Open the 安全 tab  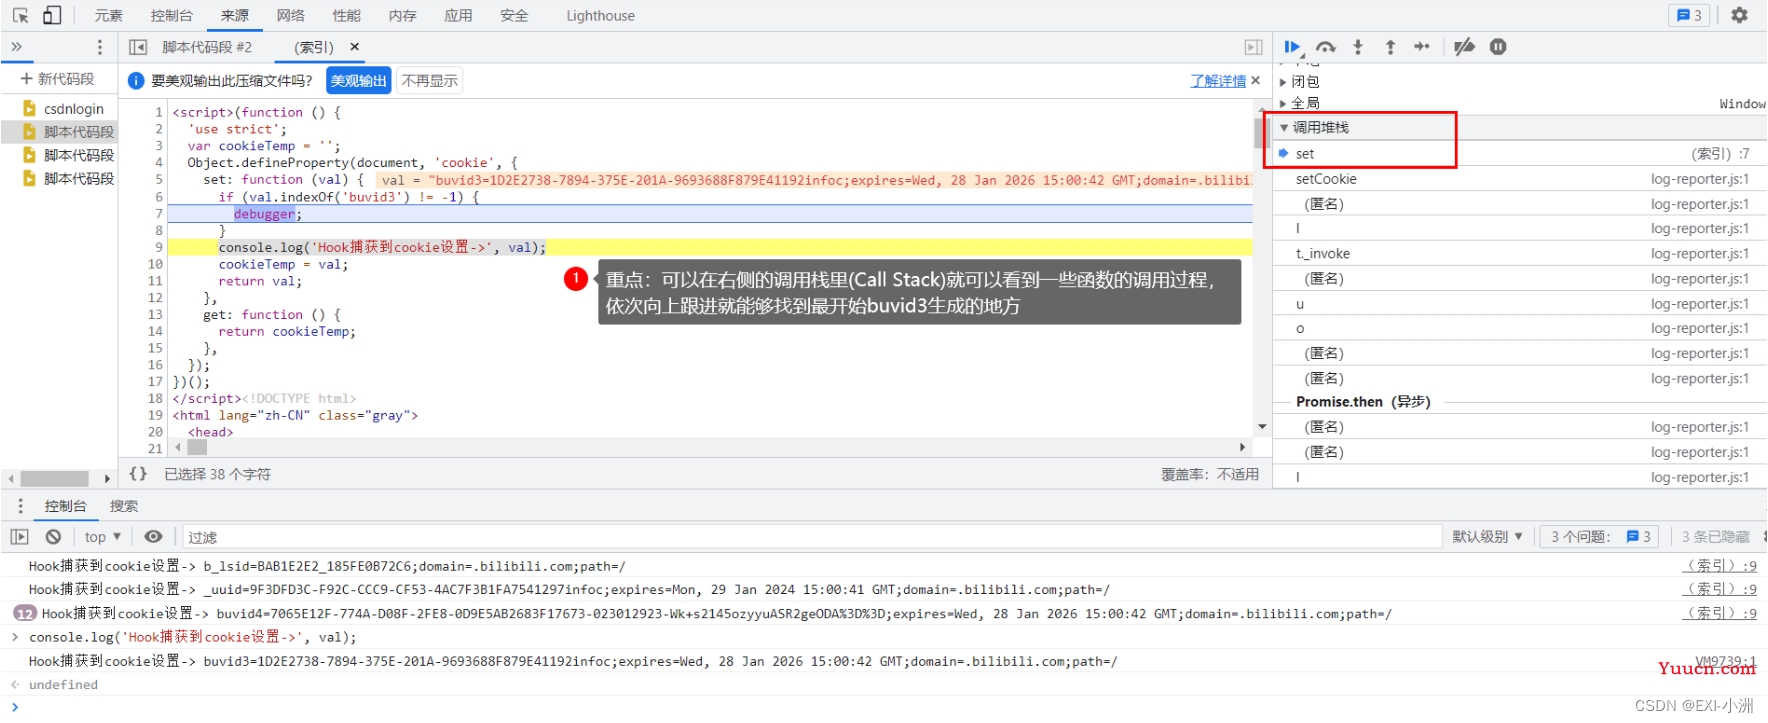click(x=515, y=15)
